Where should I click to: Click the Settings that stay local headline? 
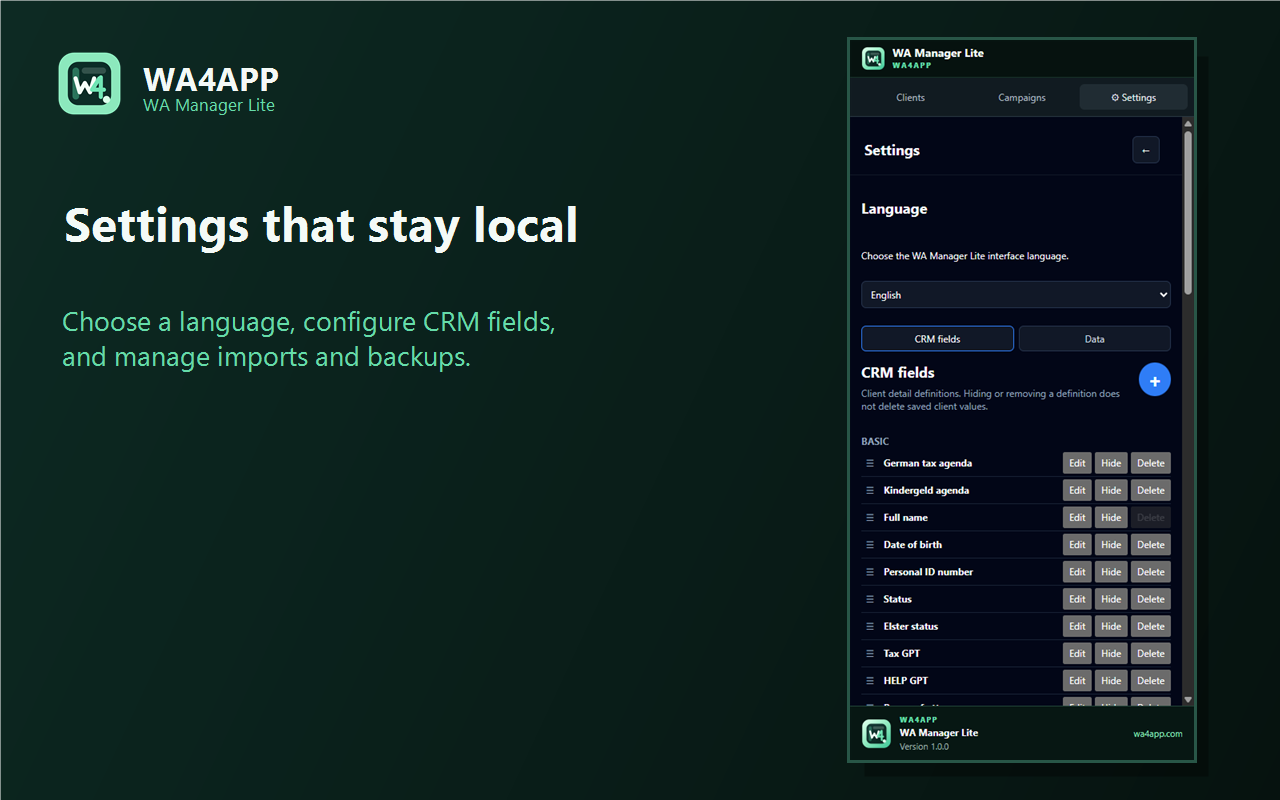tap(321, 226)
